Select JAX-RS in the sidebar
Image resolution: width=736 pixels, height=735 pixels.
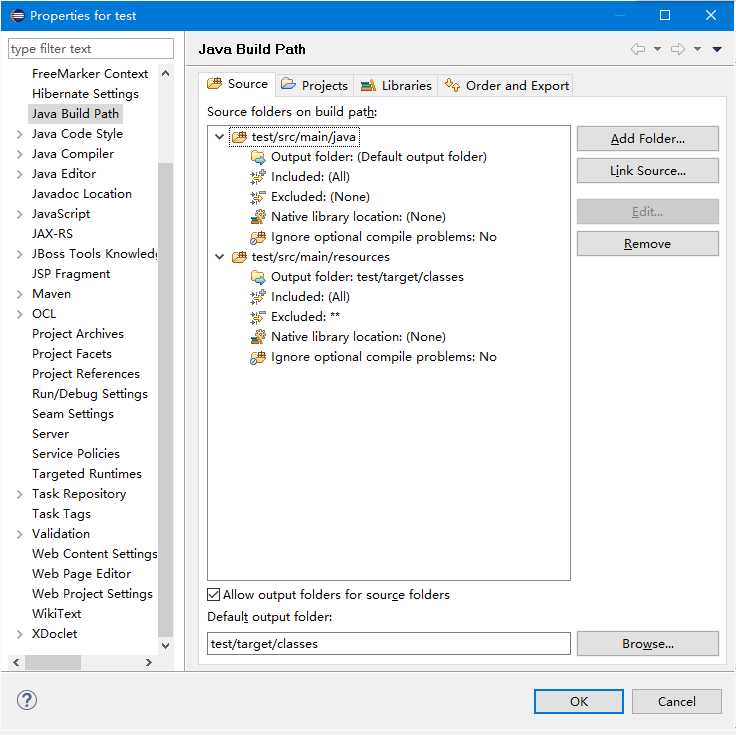52,234
